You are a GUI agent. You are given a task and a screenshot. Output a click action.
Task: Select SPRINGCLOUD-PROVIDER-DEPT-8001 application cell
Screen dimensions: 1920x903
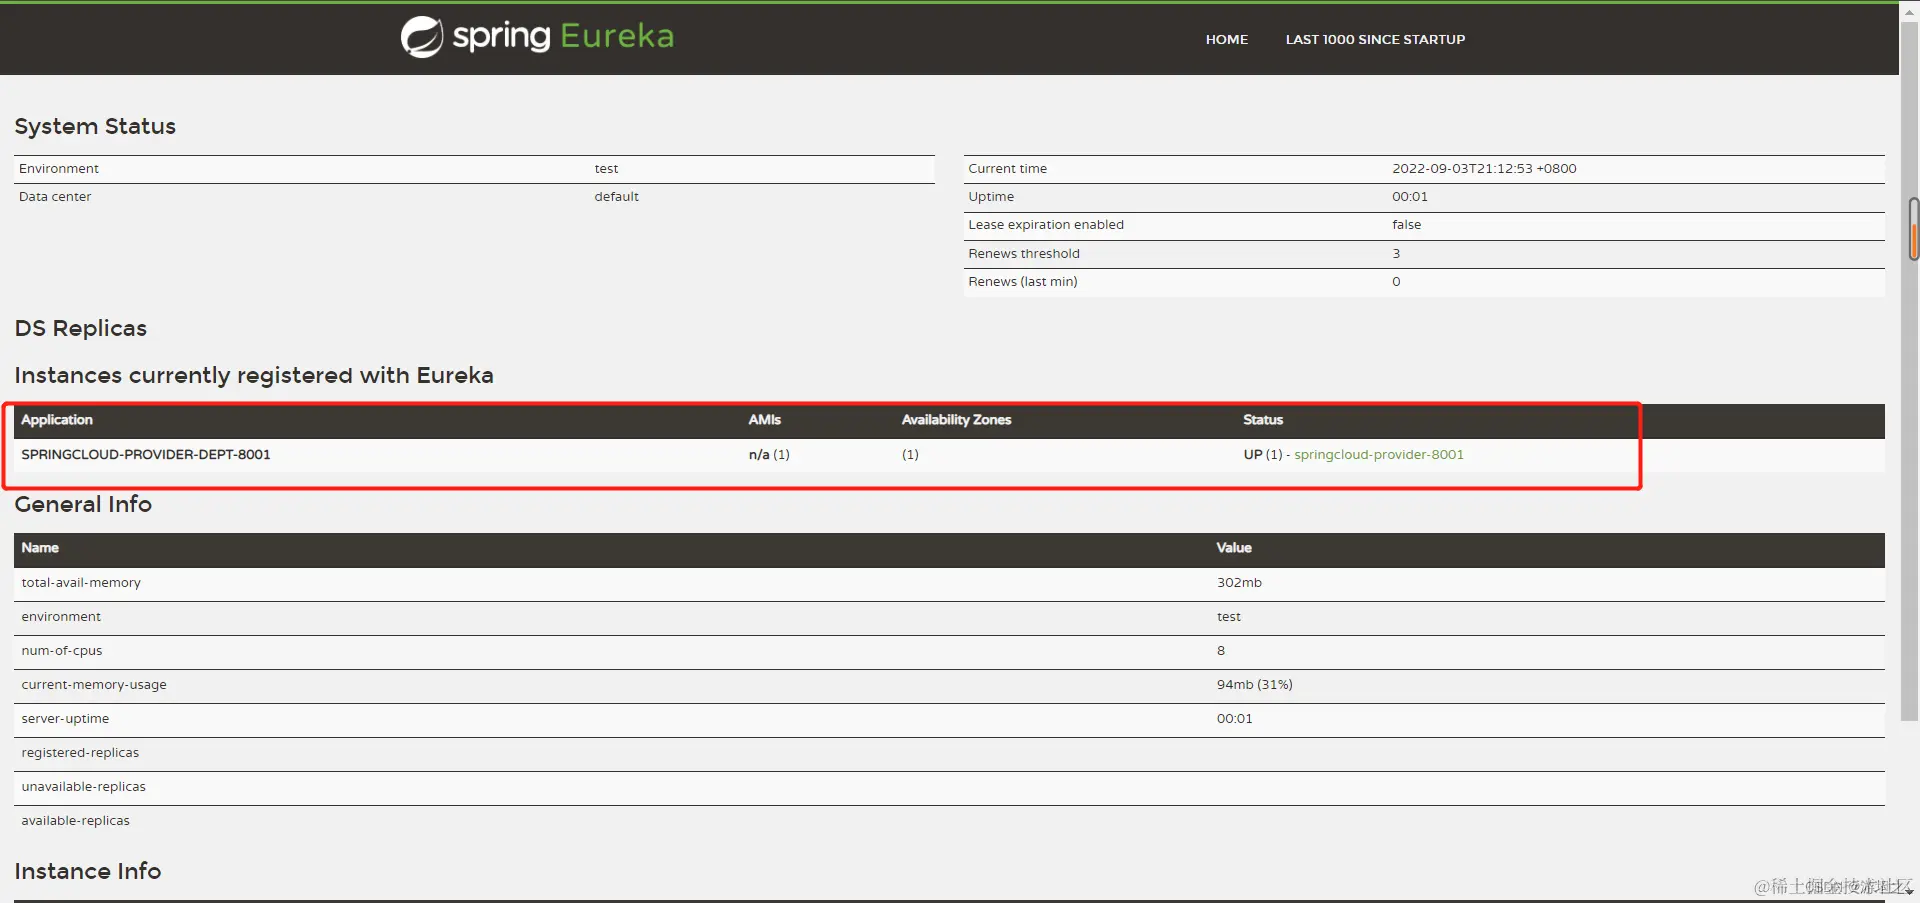(x=146, y=455)
